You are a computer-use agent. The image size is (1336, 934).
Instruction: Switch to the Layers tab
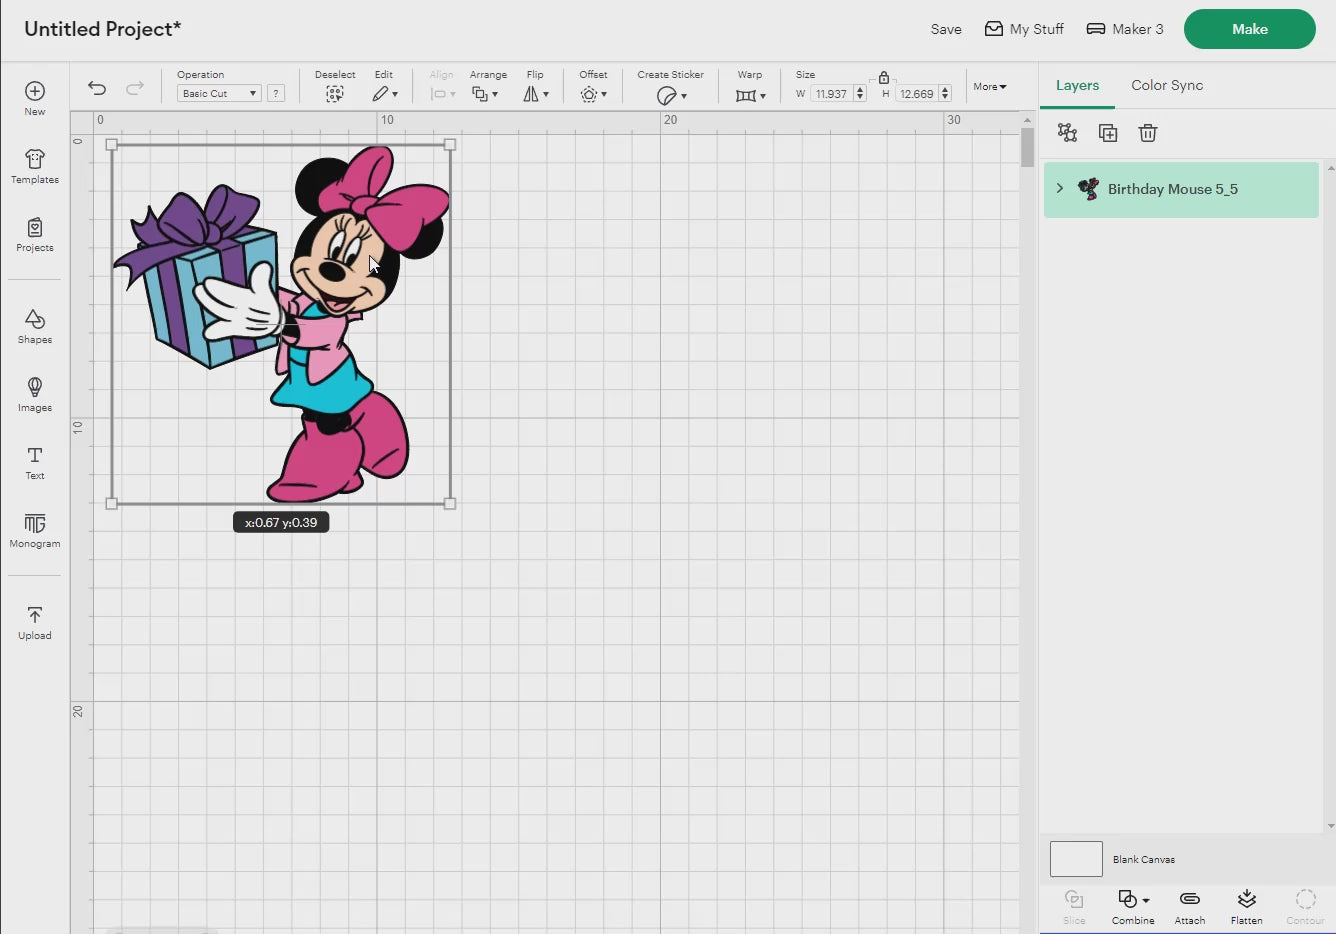point(1077,85)
